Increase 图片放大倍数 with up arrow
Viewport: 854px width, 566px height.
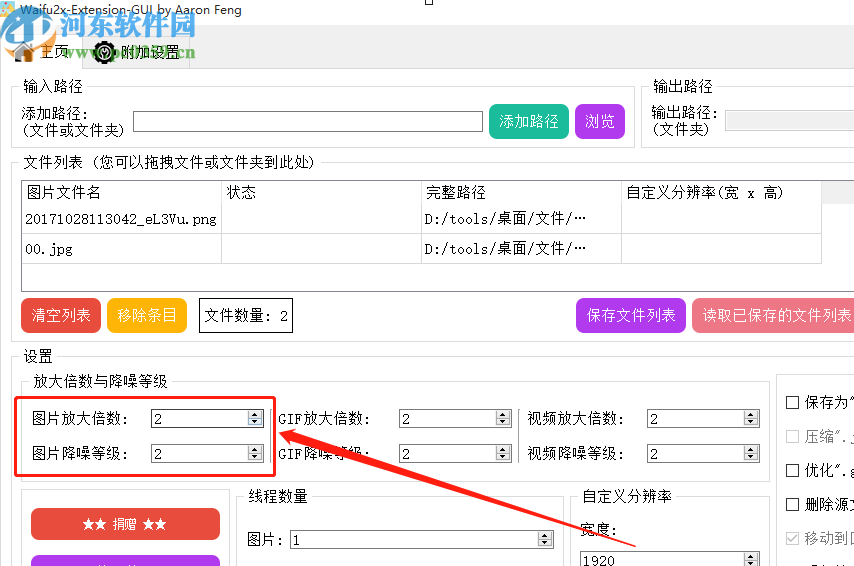[255, 415]
